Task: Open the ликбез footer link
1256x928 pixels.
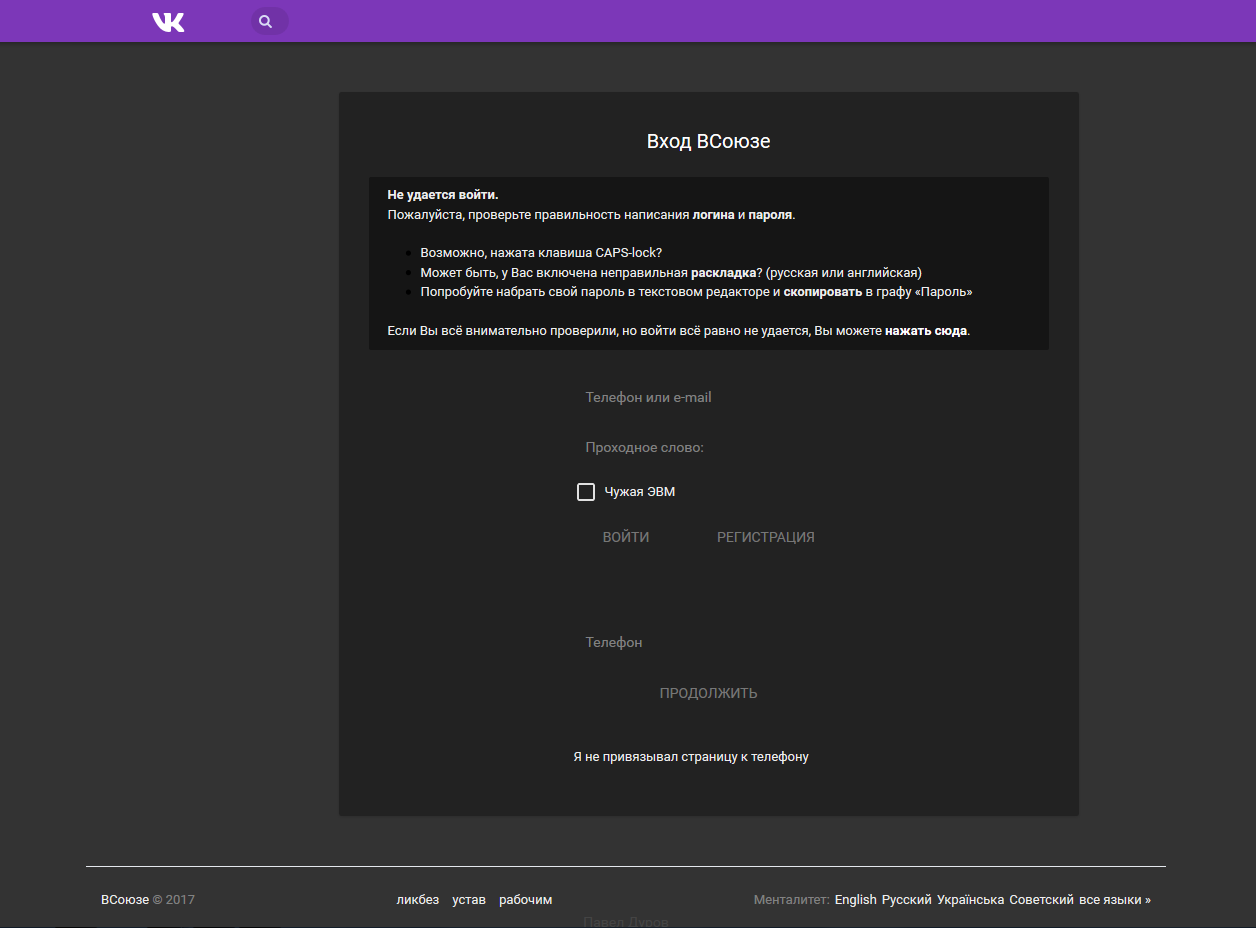Action: tap(418, 900)
